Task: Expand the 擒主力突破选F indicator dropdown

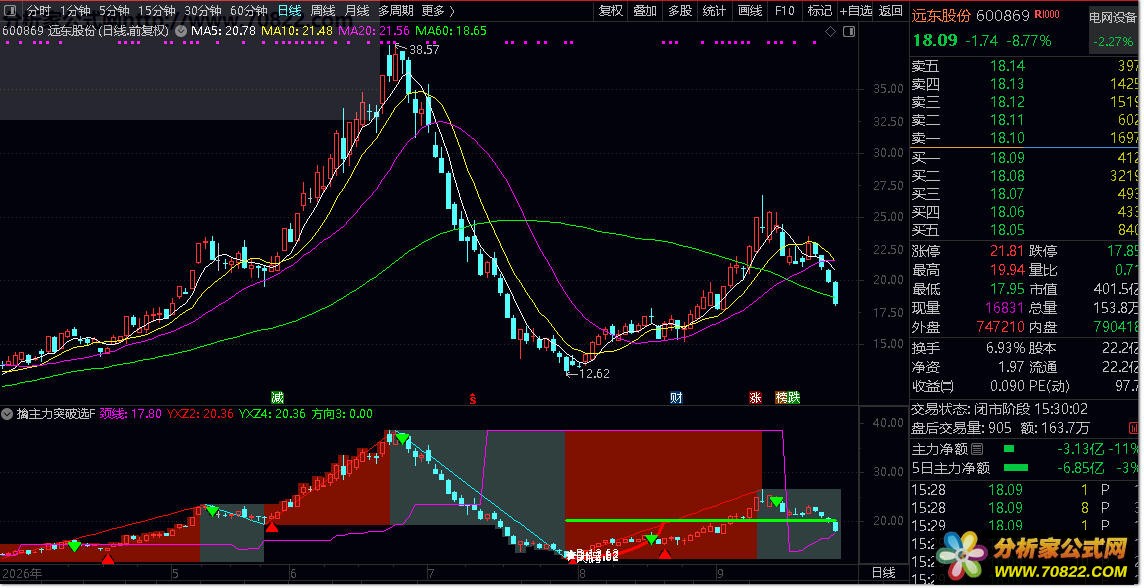Action: [x=10, y=414]
